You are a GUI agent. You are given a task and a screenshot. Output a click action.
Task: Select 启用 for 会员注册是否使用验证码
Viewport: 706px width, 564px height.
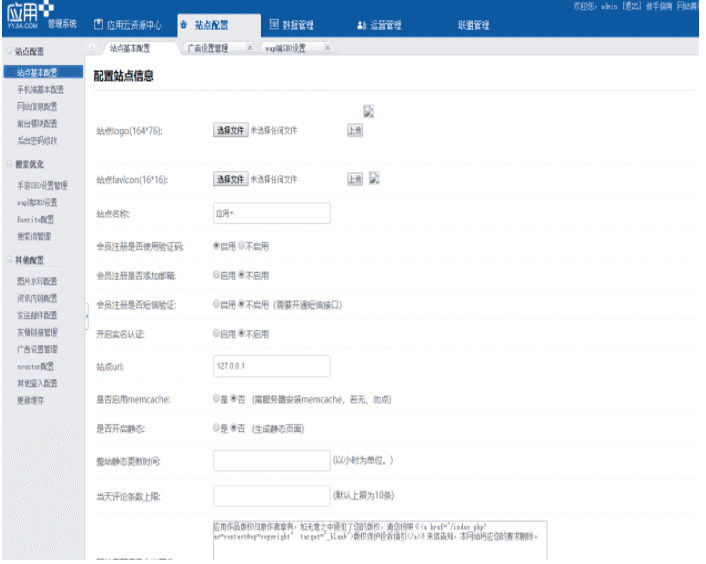tap(217, 246)
